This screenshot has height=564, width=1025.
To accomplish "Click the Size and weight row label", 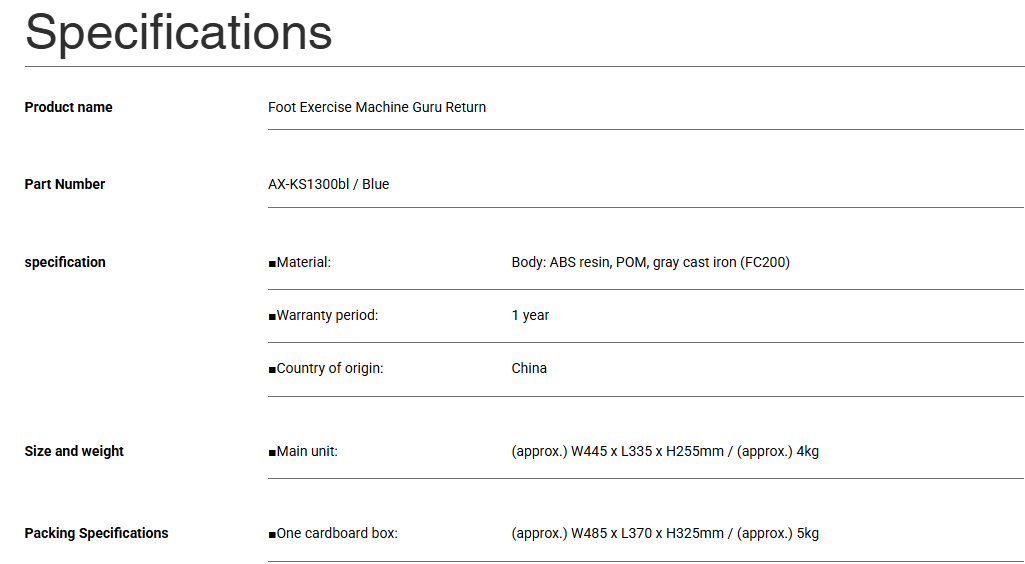I will (74, 451).
